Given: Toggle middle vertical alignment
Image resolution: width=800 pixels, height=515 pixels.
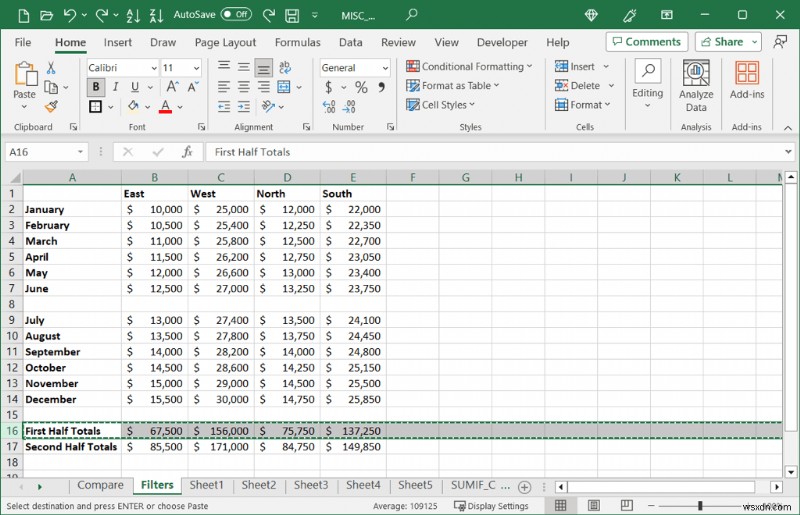Looking at the screenshot, I should [244, 67].
